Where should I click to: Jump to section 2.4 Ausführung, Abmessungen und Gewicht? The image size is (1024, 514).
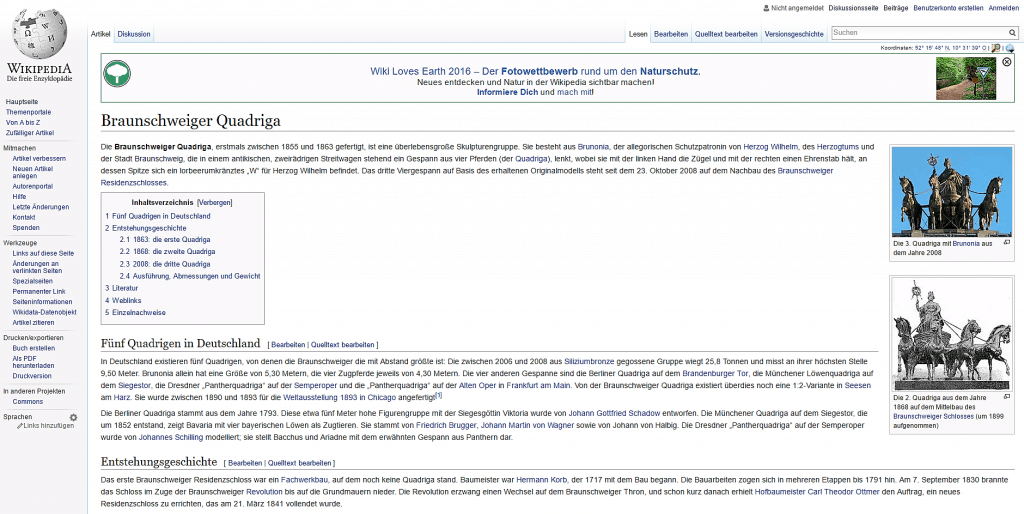[x=190, y=276]
